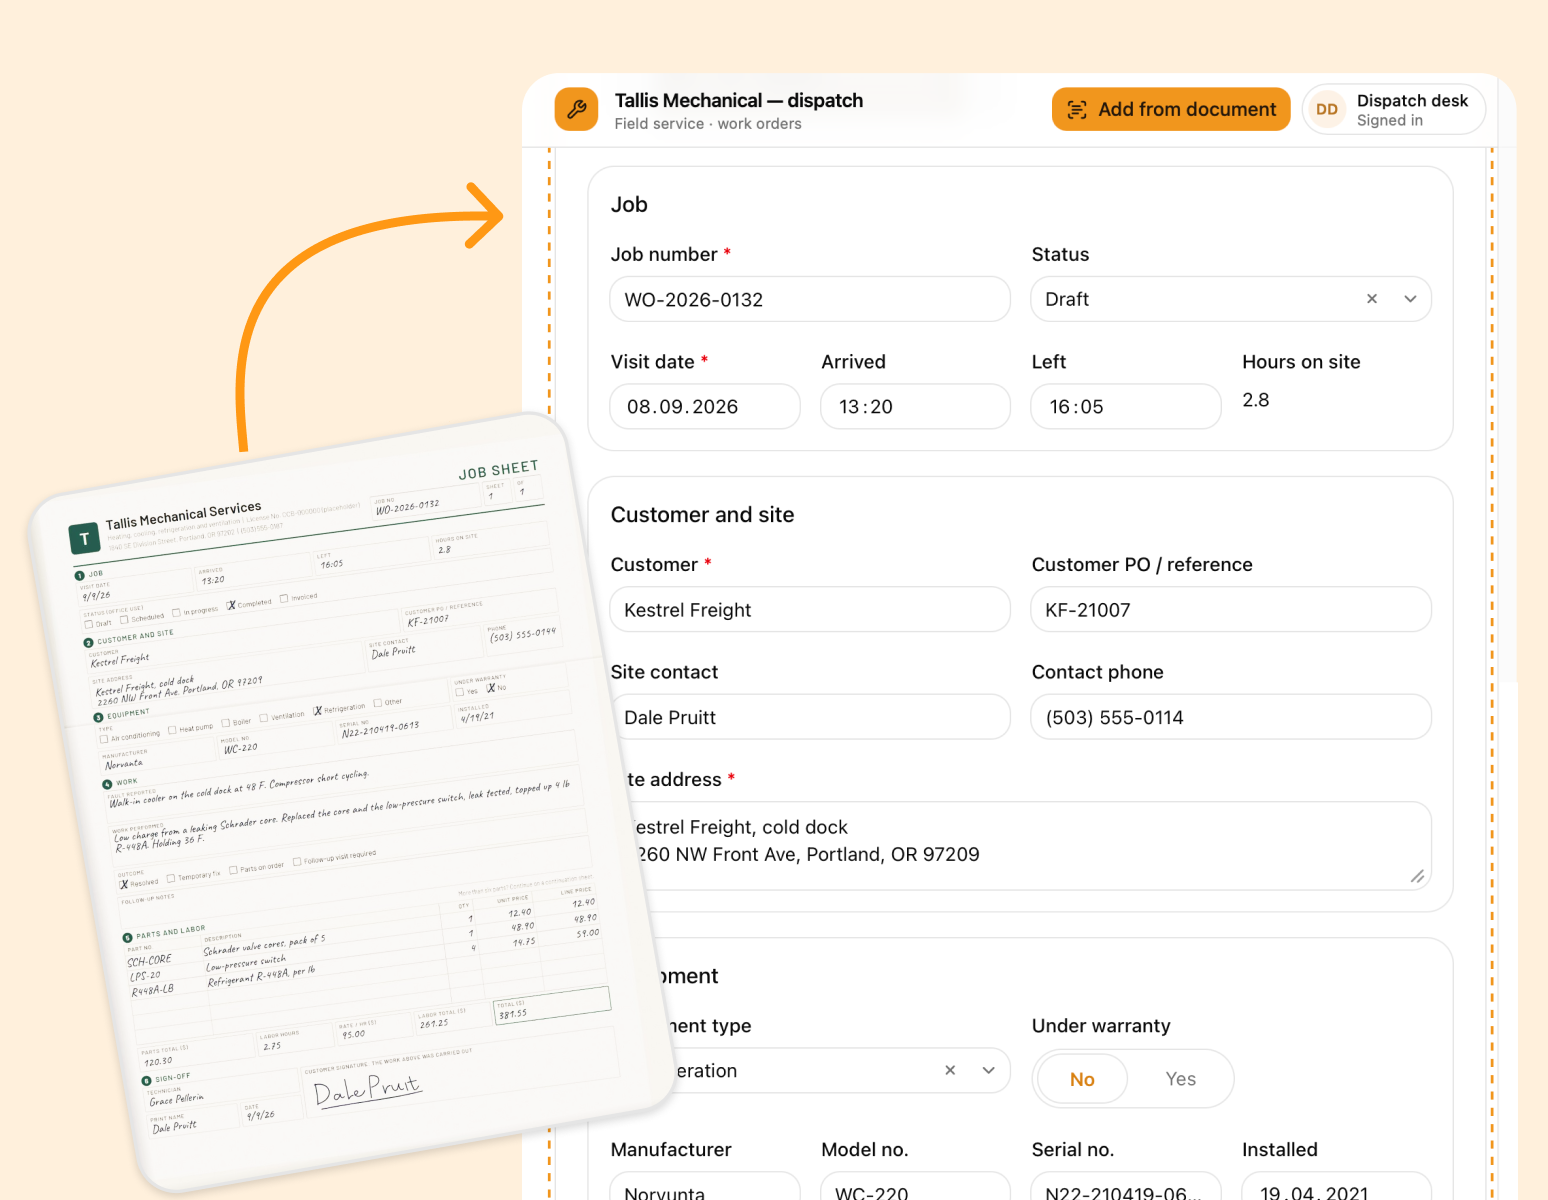Click the Customer and site heading

point(702,515)
